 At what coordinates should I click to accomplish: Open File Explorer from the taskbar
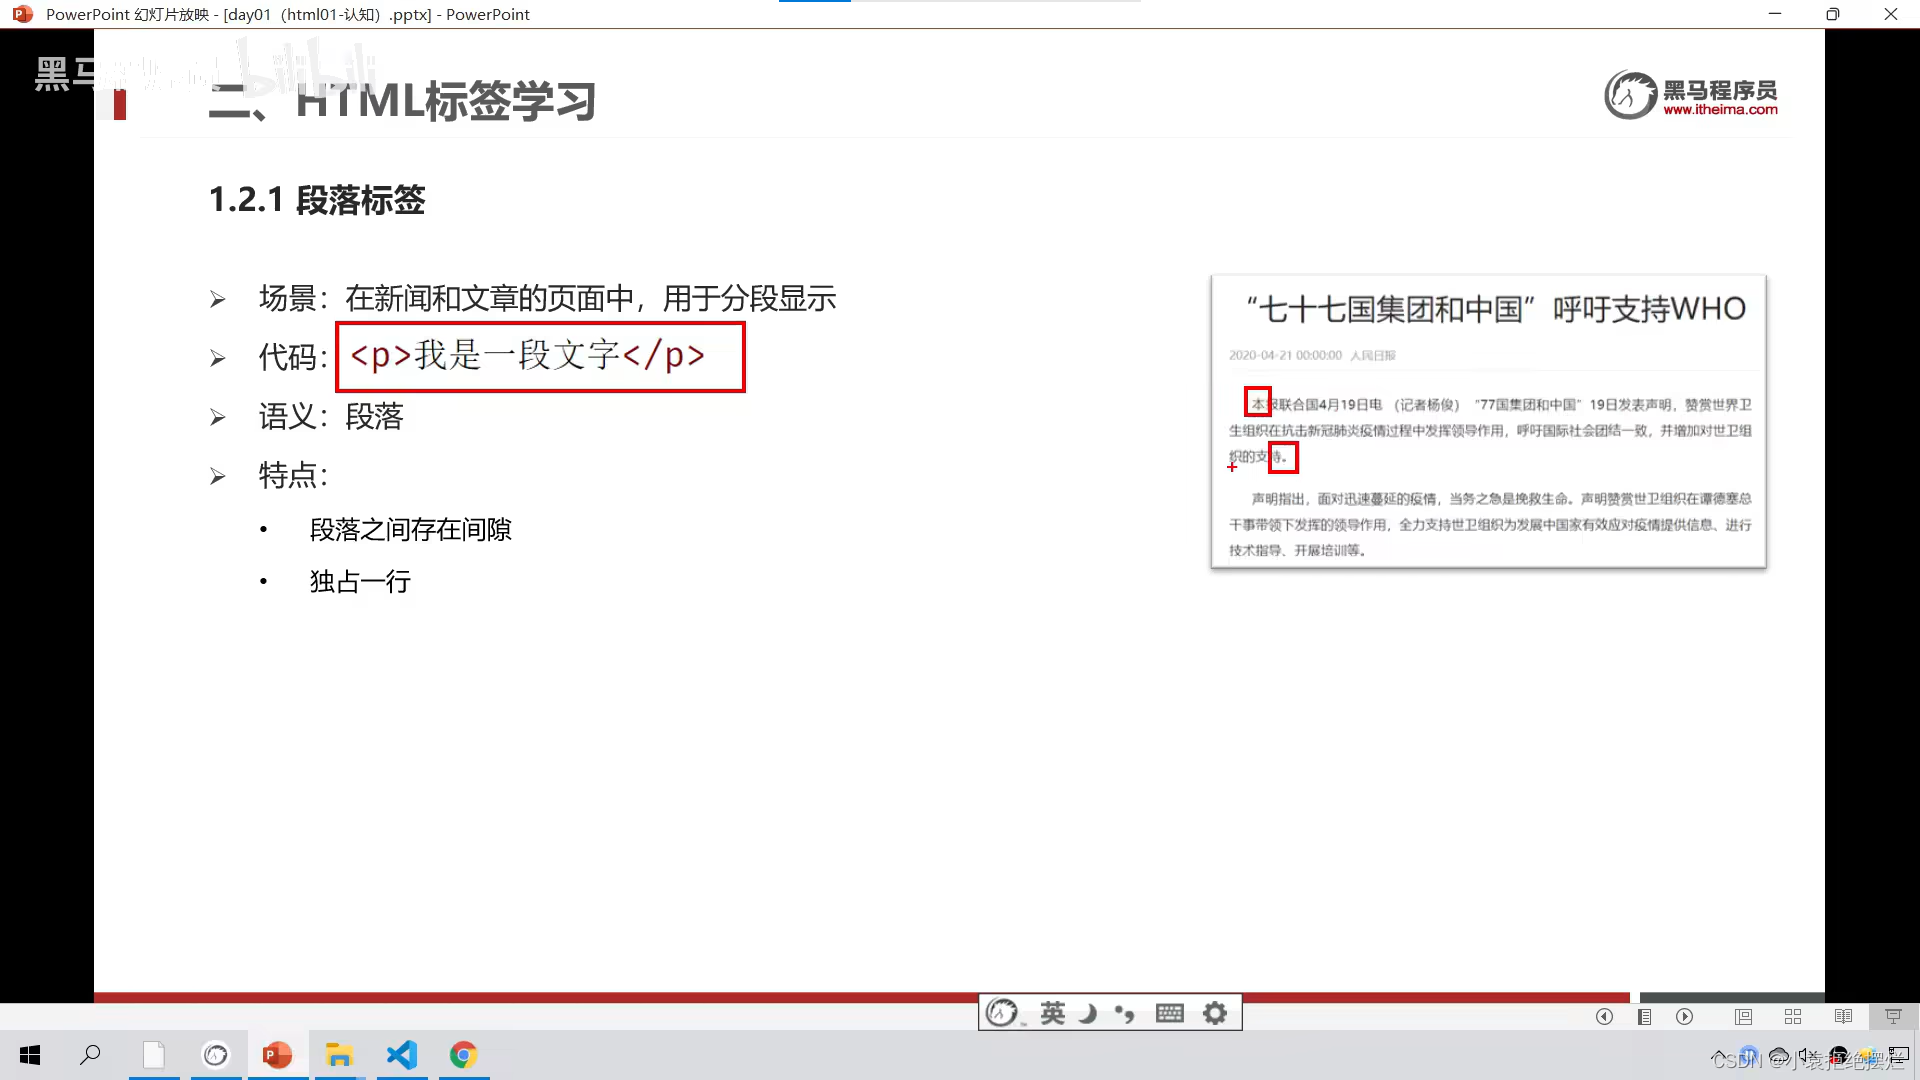340,1055
